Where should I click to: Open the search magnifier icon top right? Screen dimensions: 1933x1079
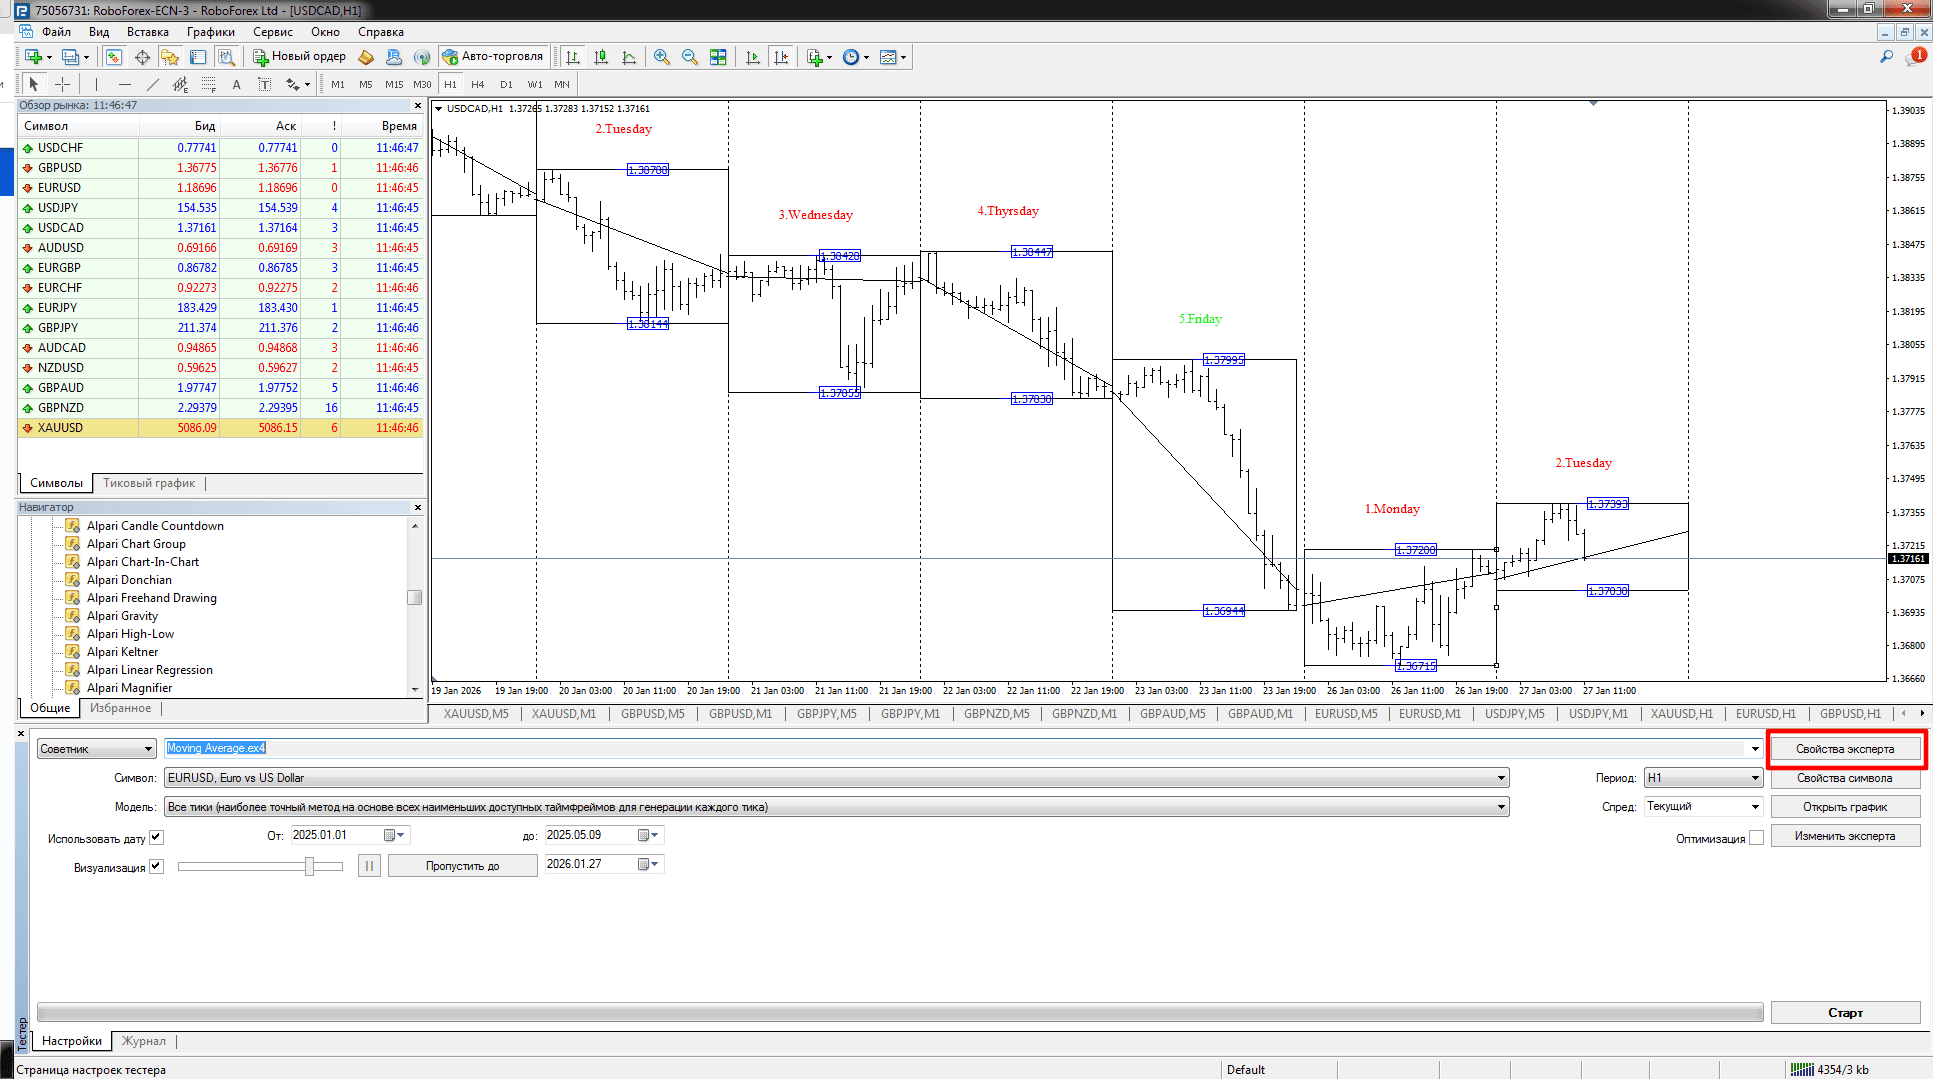(1886, 57)
